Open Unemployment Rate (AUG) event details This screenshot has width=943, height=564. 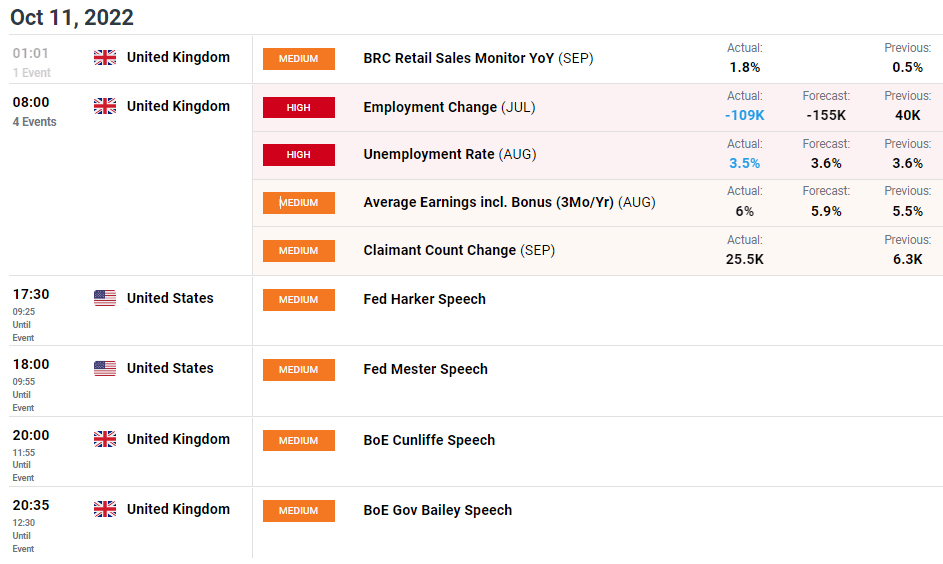450,155
